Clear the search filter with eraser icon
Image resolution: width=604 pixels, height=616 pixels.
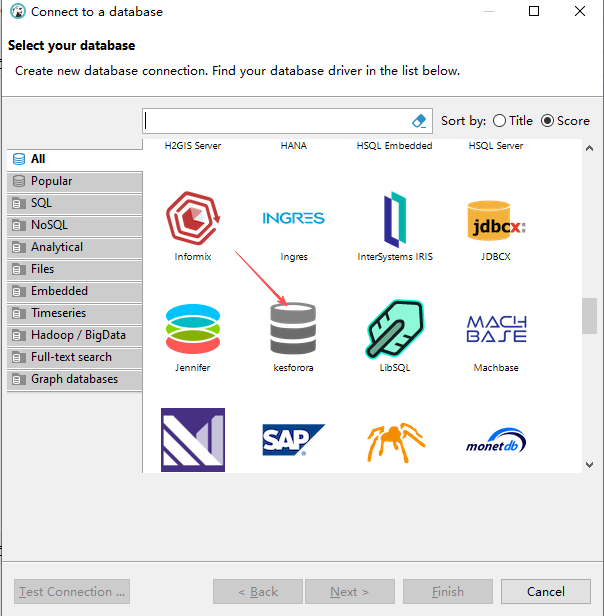pyautogui.click(x=419, y=121)
